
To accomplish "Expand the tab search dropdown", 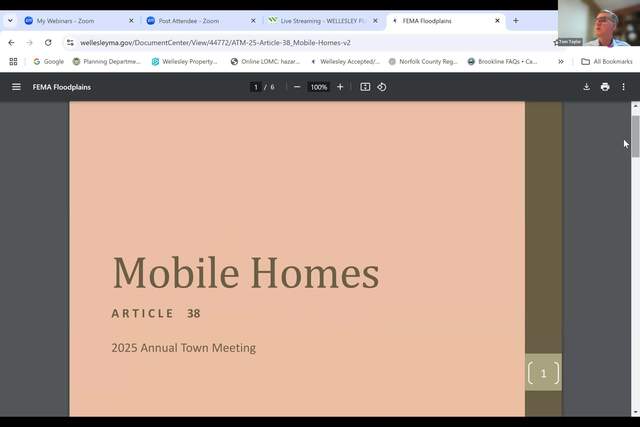I will 10,20.
